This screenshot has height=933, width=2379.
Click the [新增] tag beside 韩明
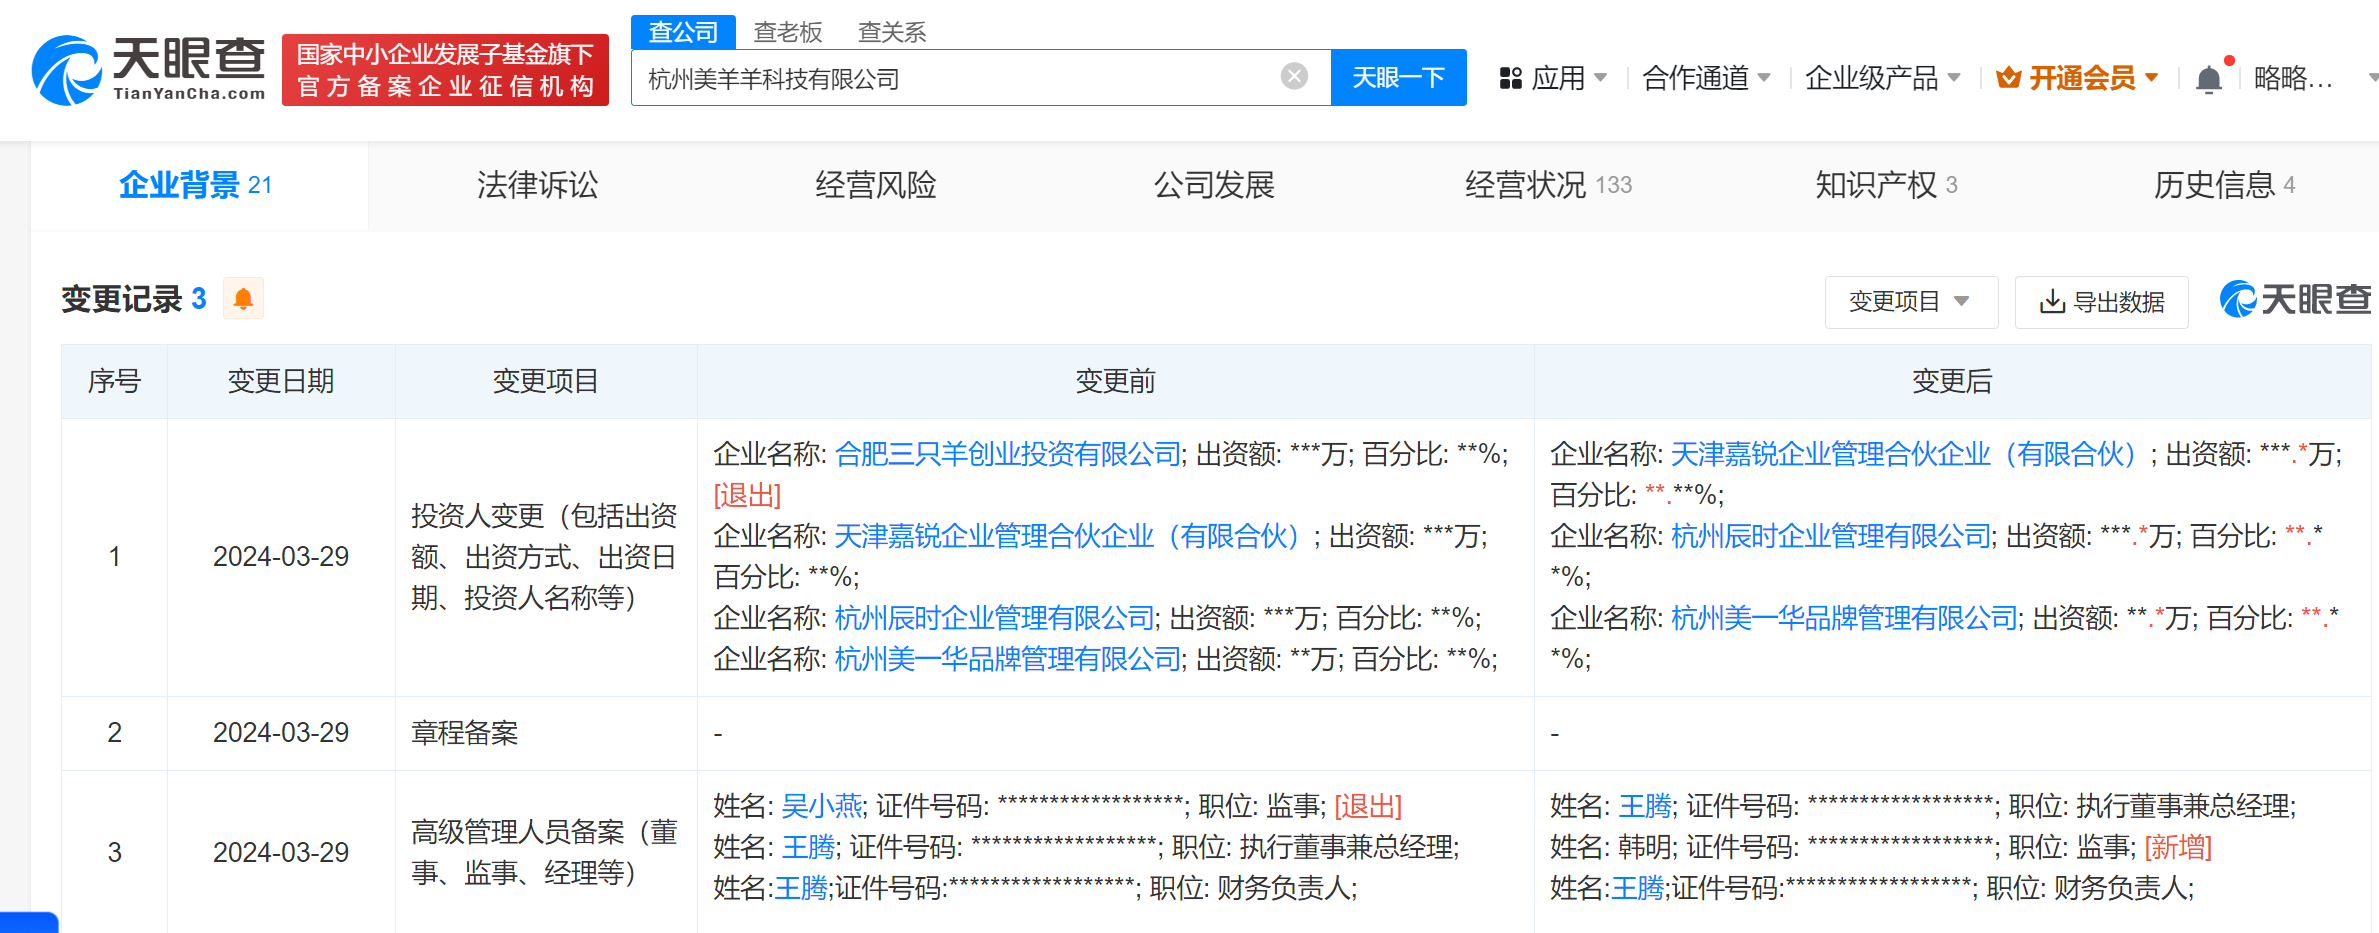2178,847
